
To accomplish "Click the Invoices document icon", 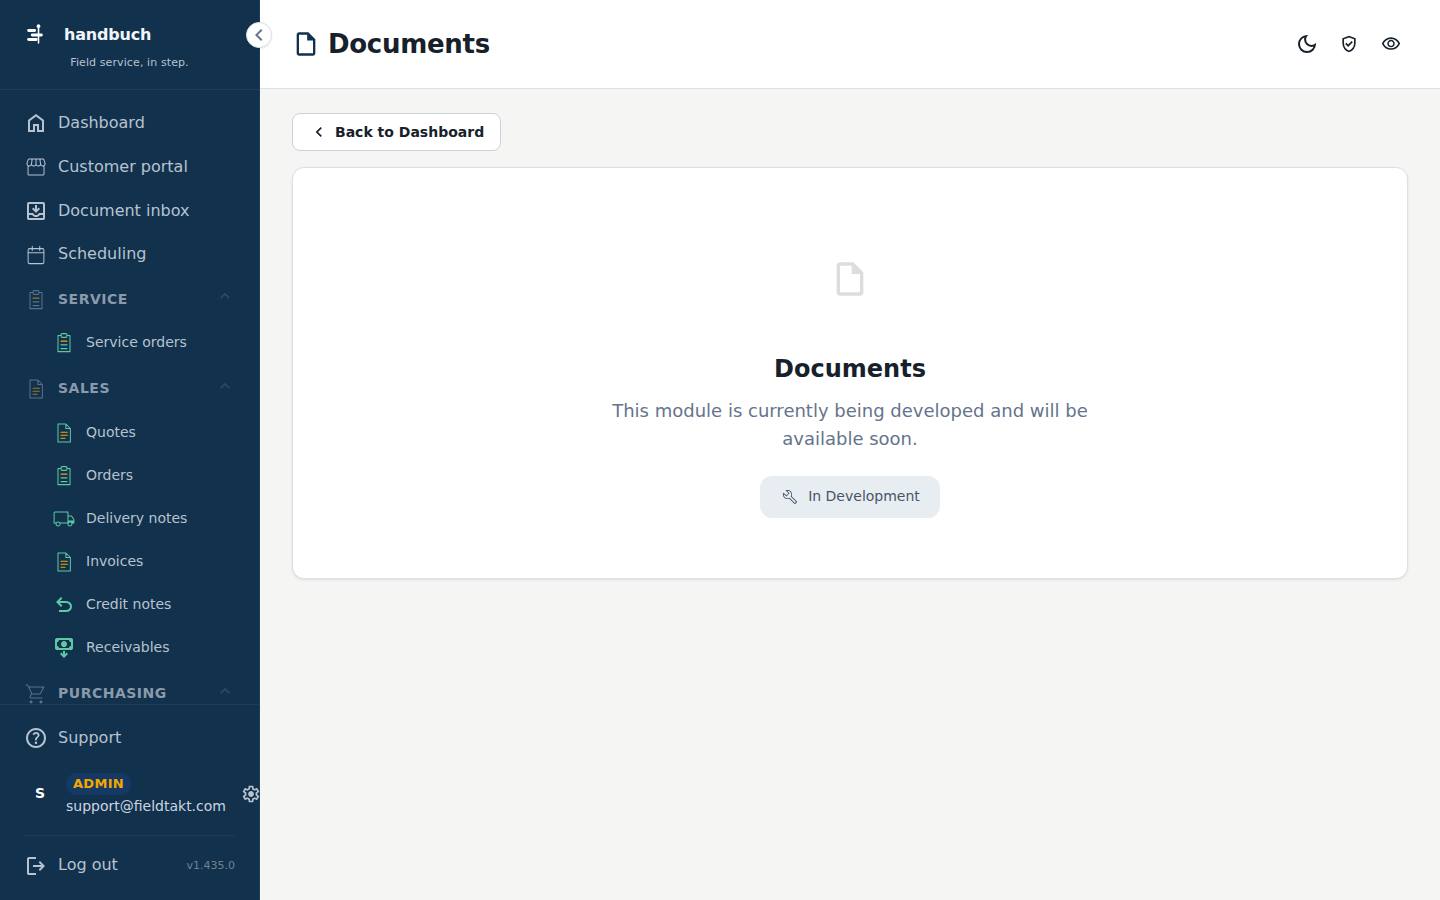I will pyautogui.click(x=64, y=562).
